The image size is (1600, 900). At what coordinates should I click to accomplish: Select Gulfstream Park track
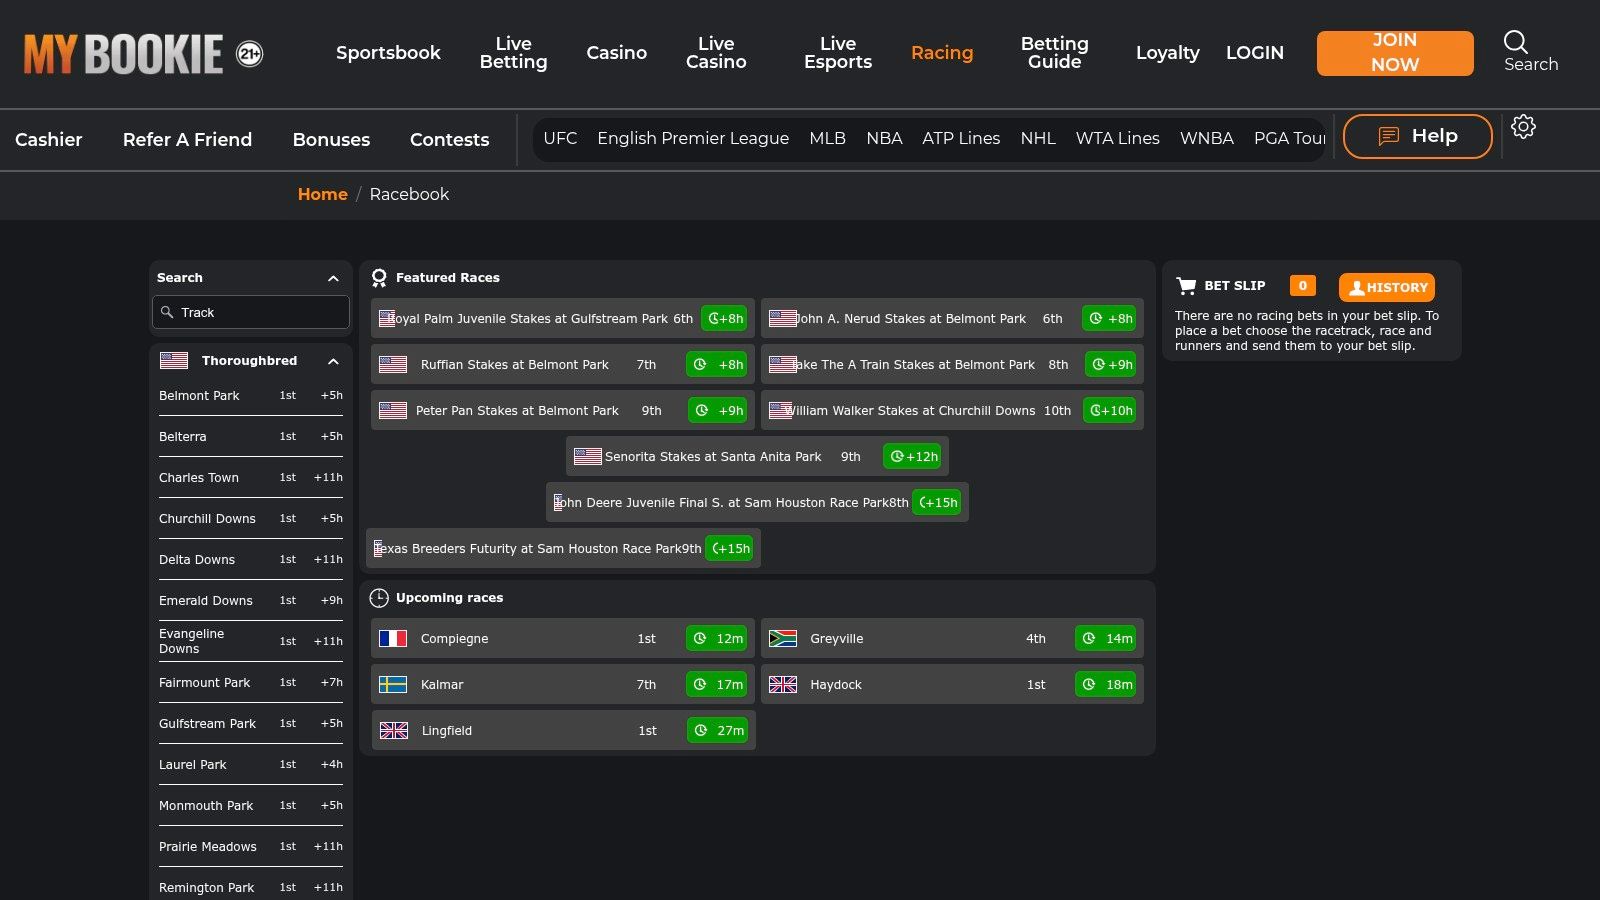tap(251, 724)
